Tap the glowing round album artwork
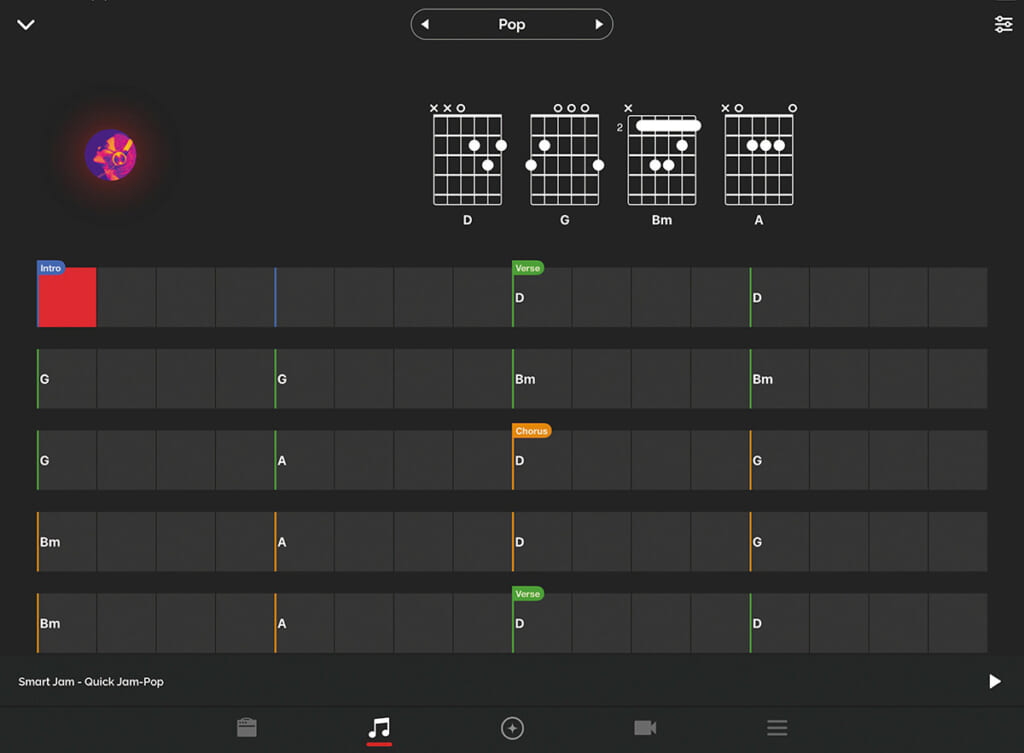Image resolution: width=1024 pixels, height=753 pixels. coord(110,155)
